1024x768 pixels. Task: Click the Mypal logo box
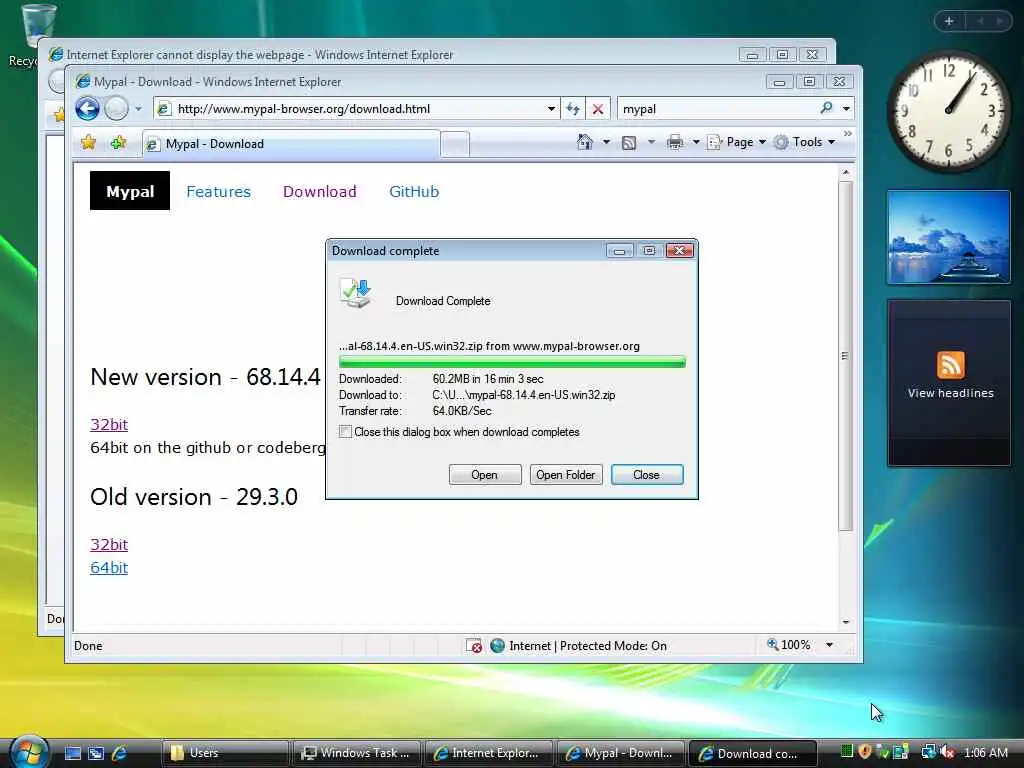130,191
